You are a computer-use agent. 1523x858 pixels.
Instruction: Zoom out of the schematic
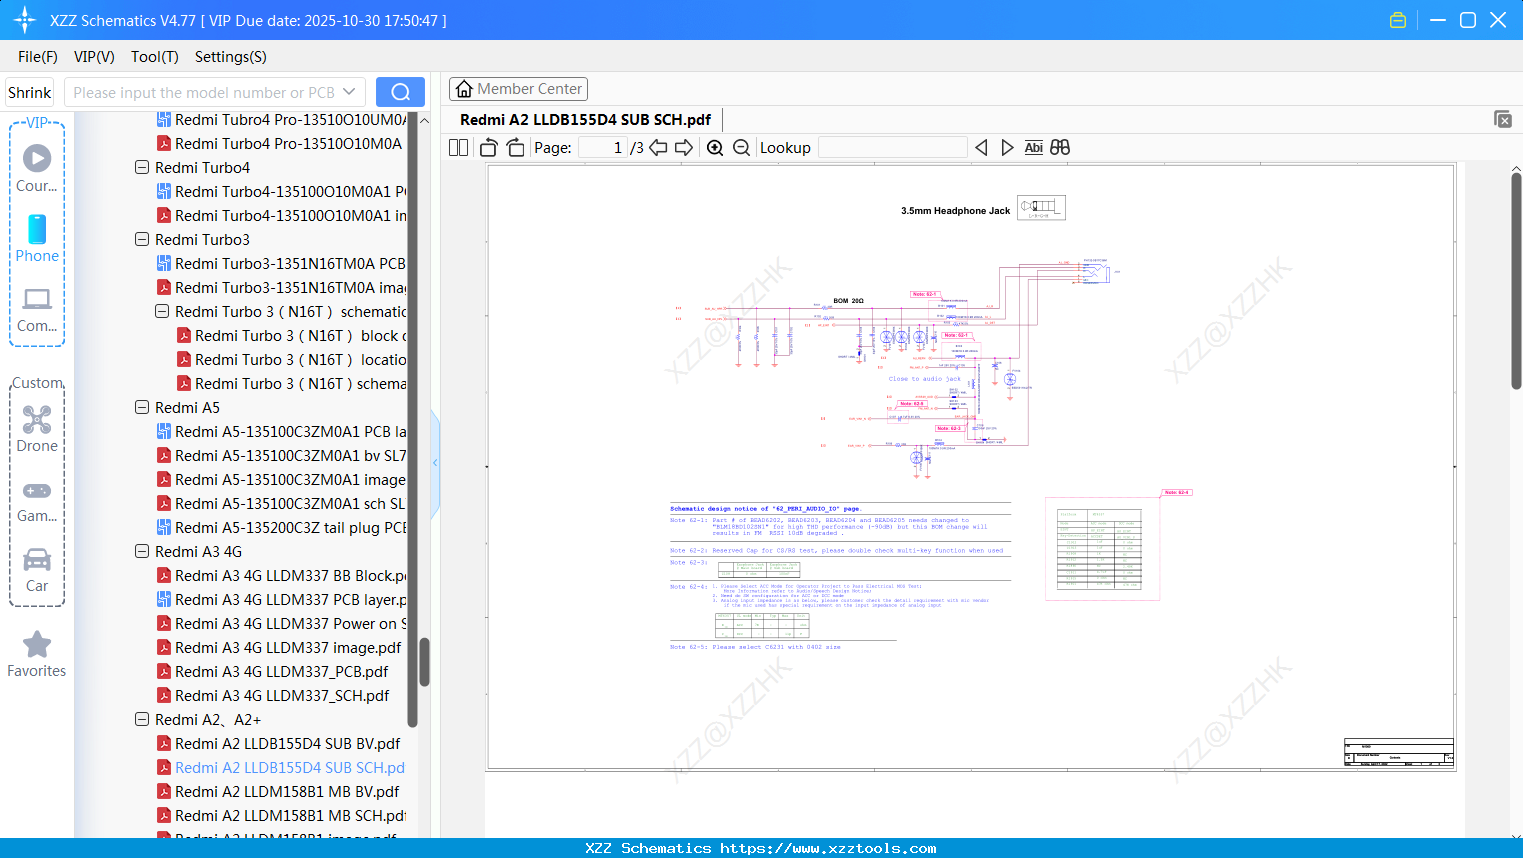741,148
